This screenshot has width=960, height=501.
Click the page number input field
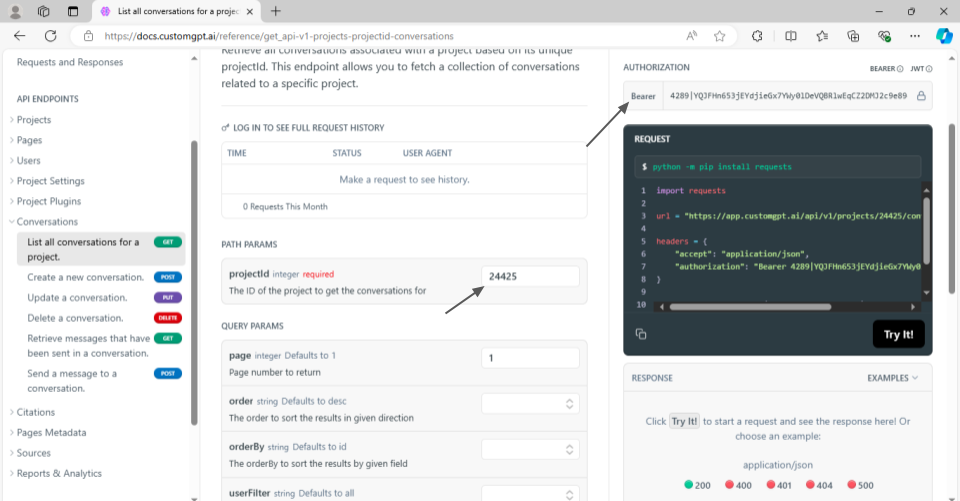pos(530,358)
